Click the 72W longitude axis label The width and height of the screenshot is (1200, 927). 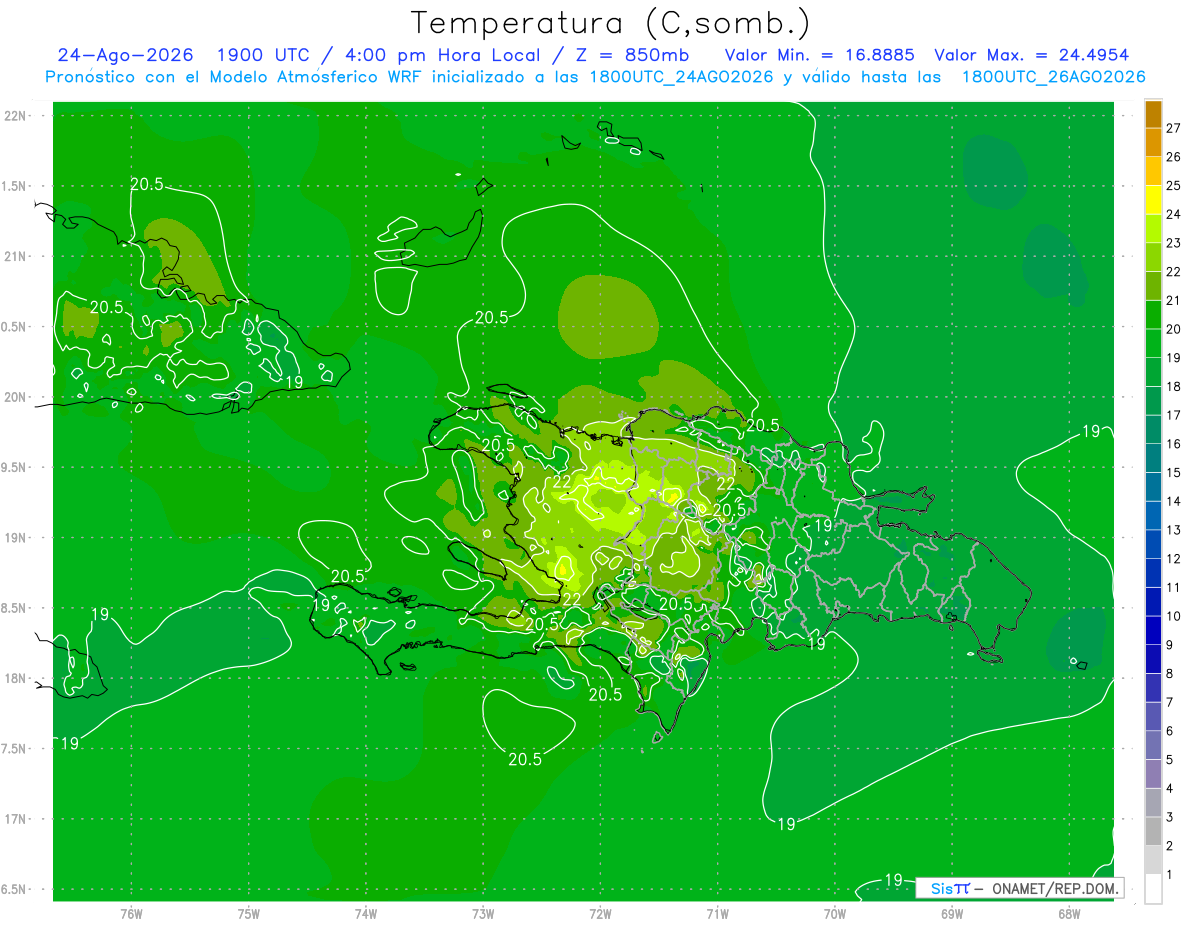[600, 914]
